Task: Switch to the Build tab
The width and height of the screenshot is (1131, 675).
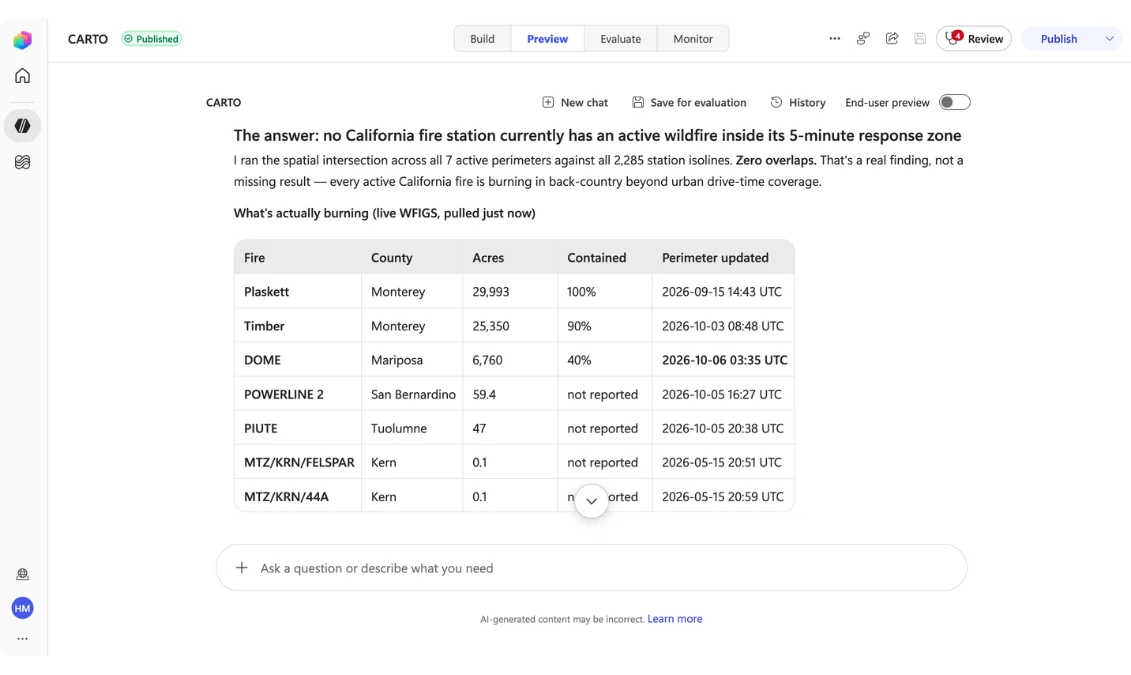Action: (x=482, y=39)
